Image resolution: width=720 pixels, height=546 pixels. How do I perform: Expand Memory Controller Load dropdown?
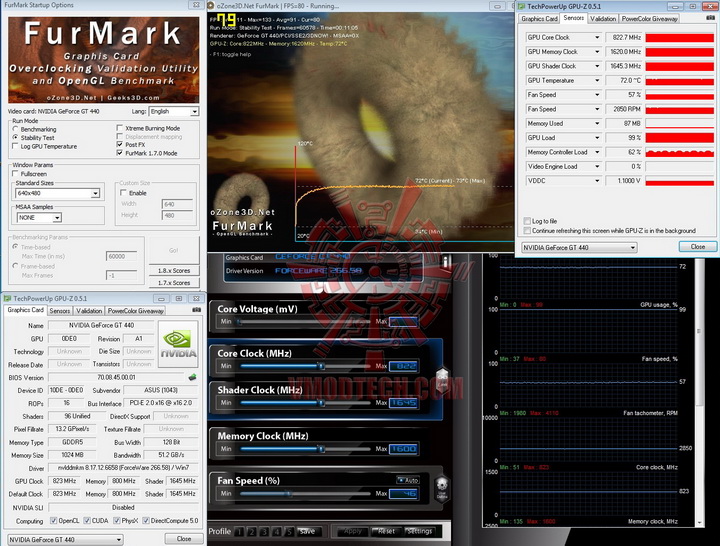click(x=597, y=152)
